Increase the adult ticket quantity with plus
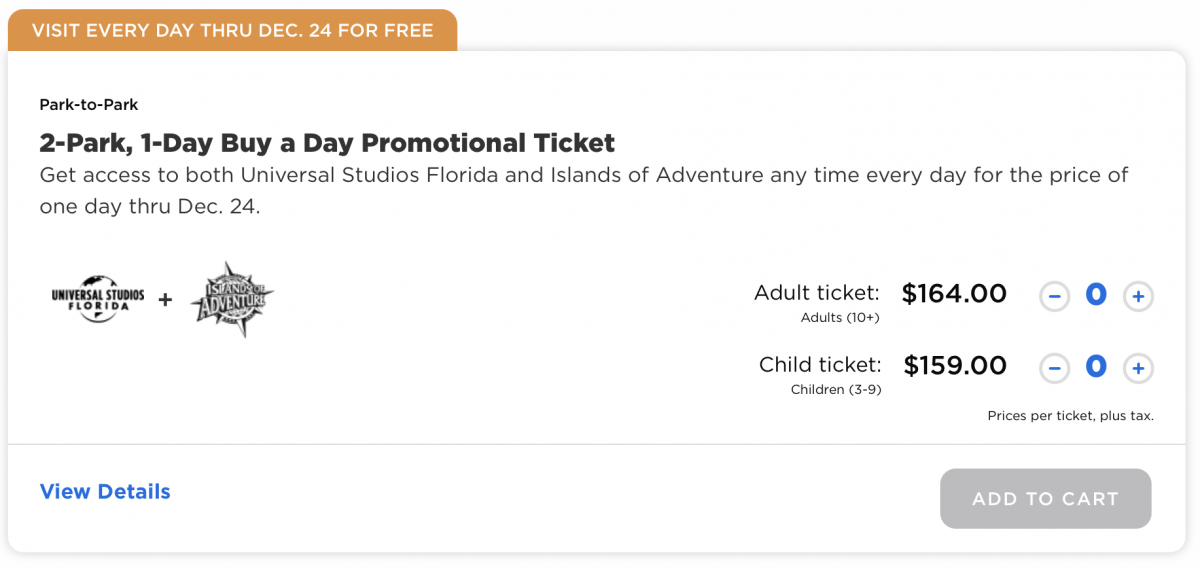 1138,296
